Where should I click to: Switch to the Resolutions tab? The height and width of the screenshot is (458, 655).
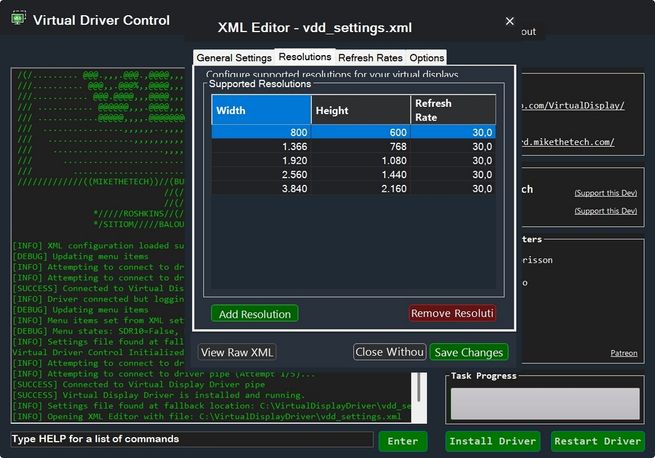pos(305,57)
